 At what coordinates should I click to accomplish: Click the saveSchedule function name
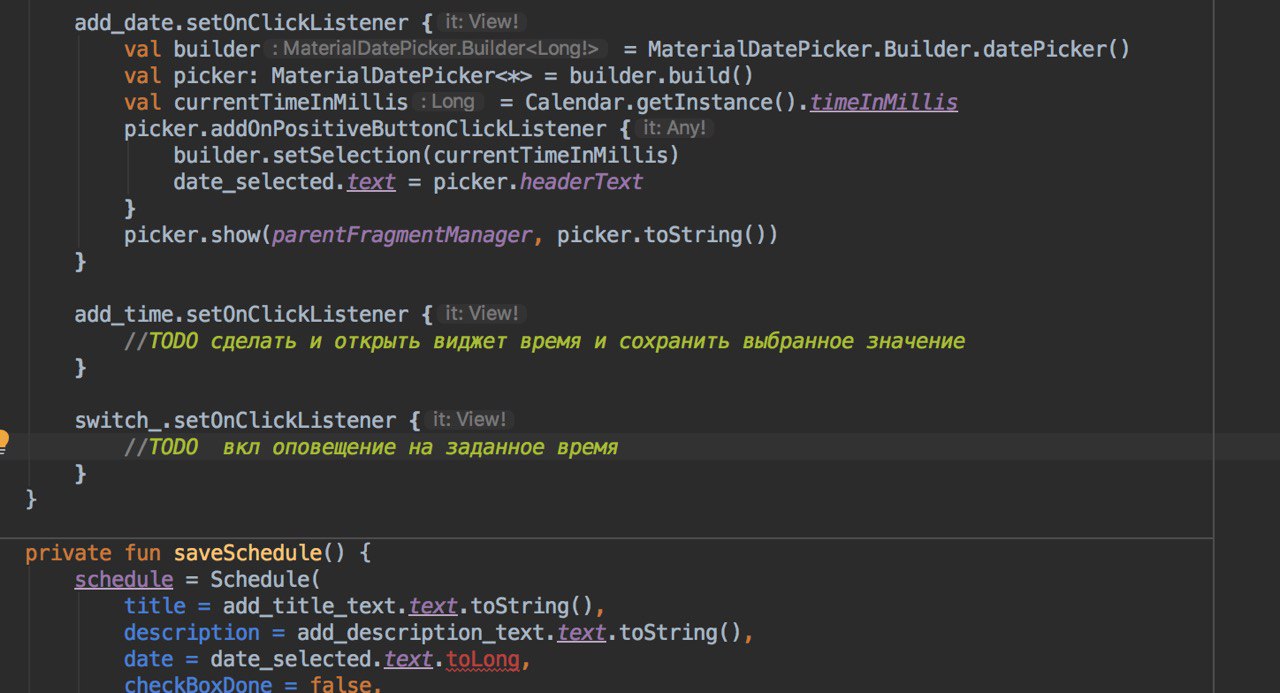tap(247, 553)
